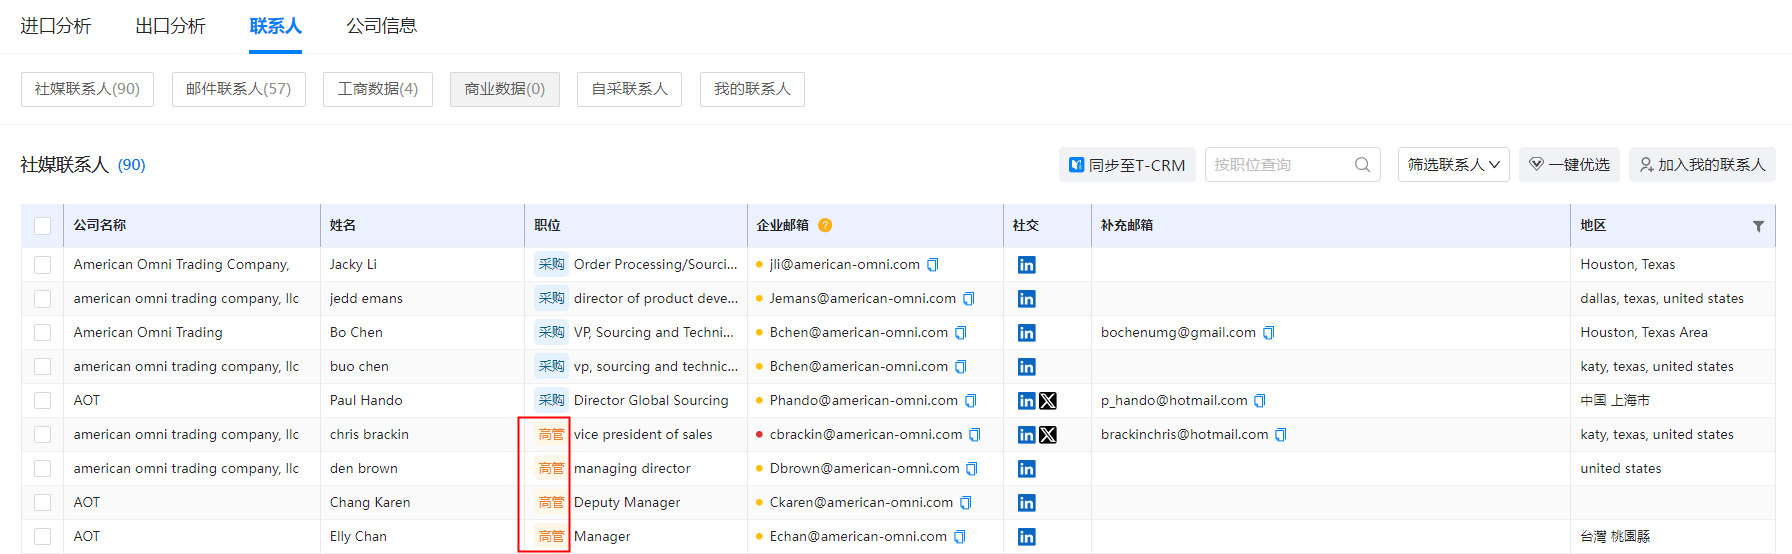Viewport: 1792px width, 554px height.
Task: Open the 地区 column filter
Action: coord(1758,227)
